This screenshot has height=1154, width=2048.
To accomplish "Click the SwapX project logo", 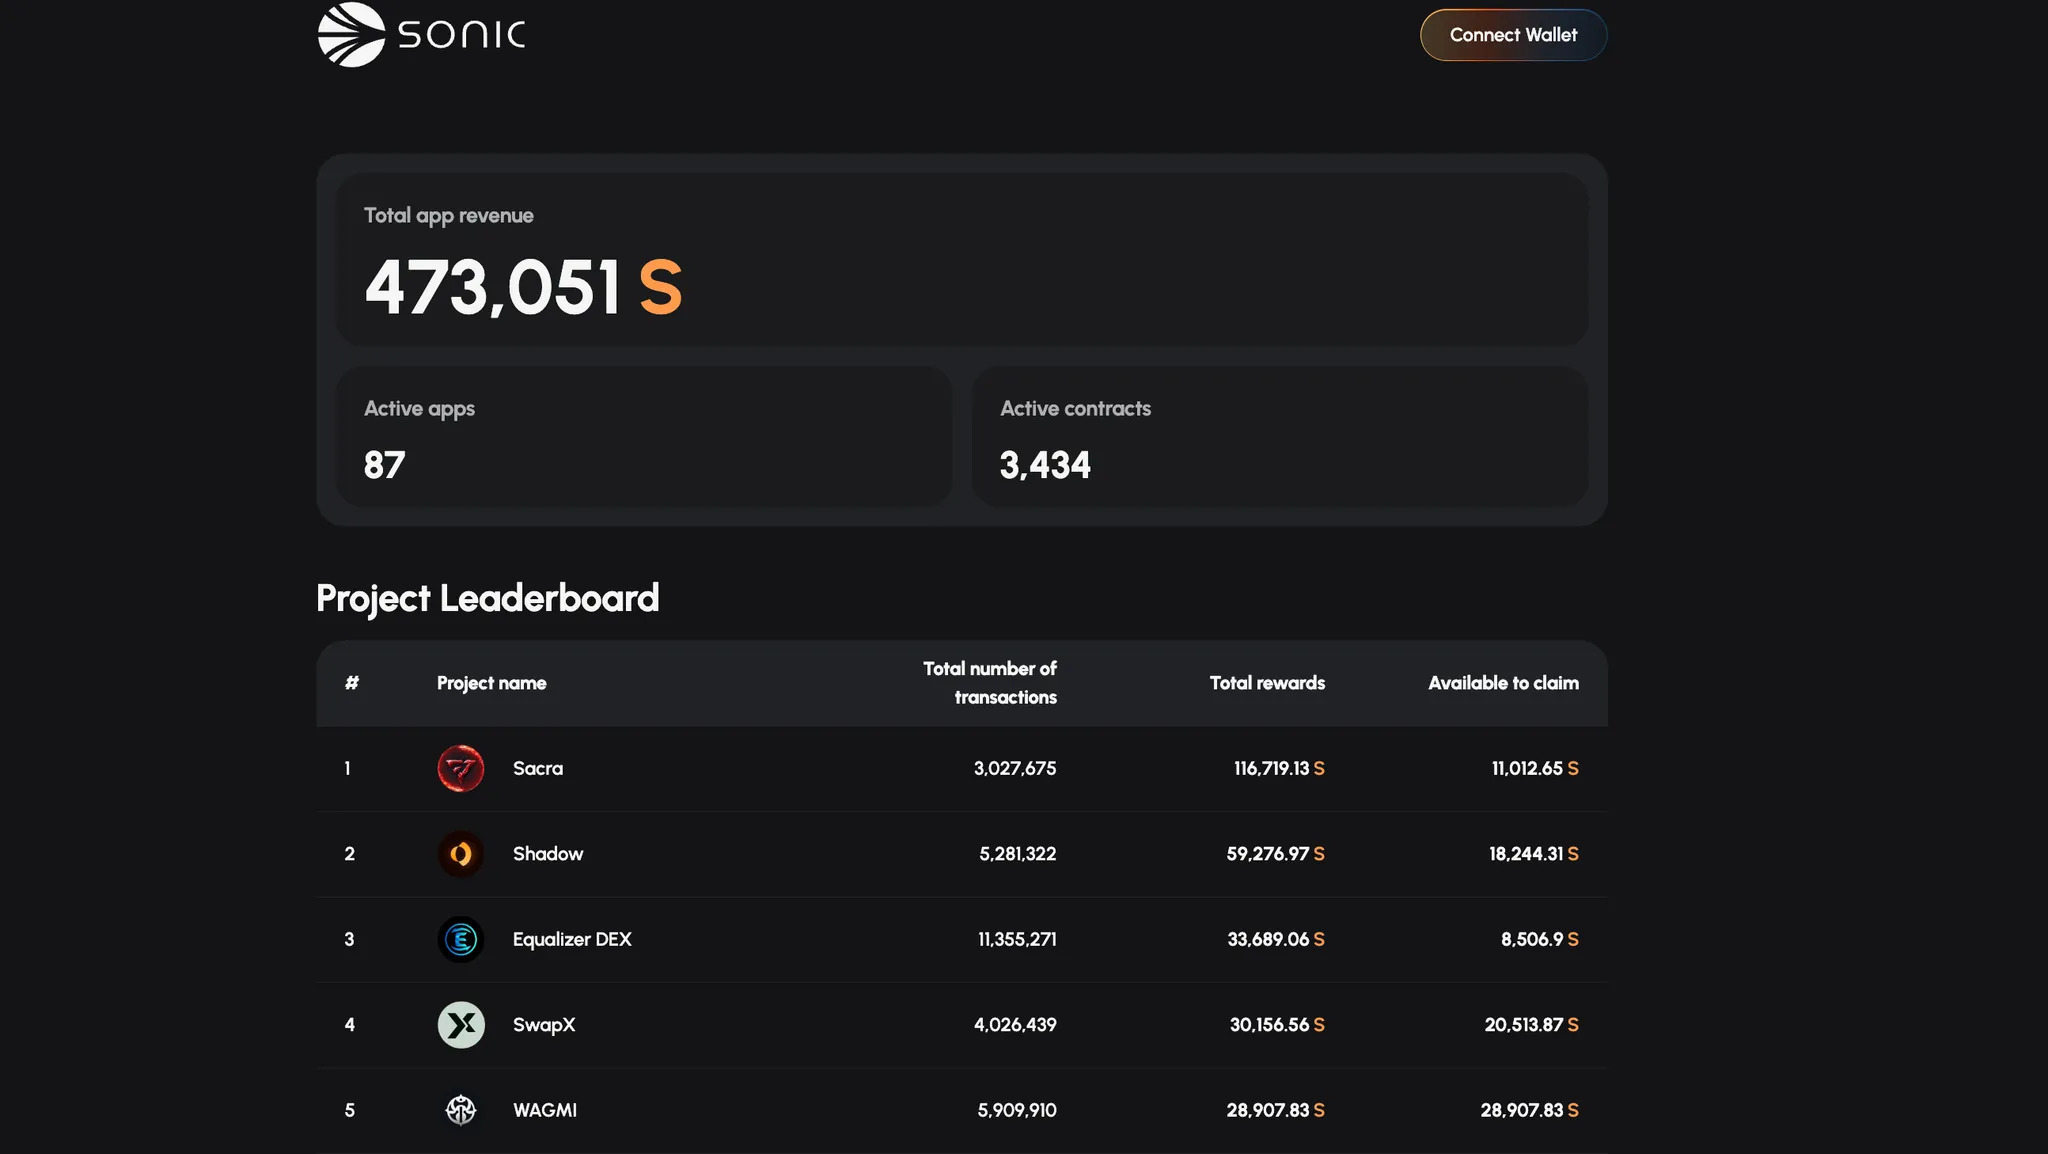I will 461,1025.
